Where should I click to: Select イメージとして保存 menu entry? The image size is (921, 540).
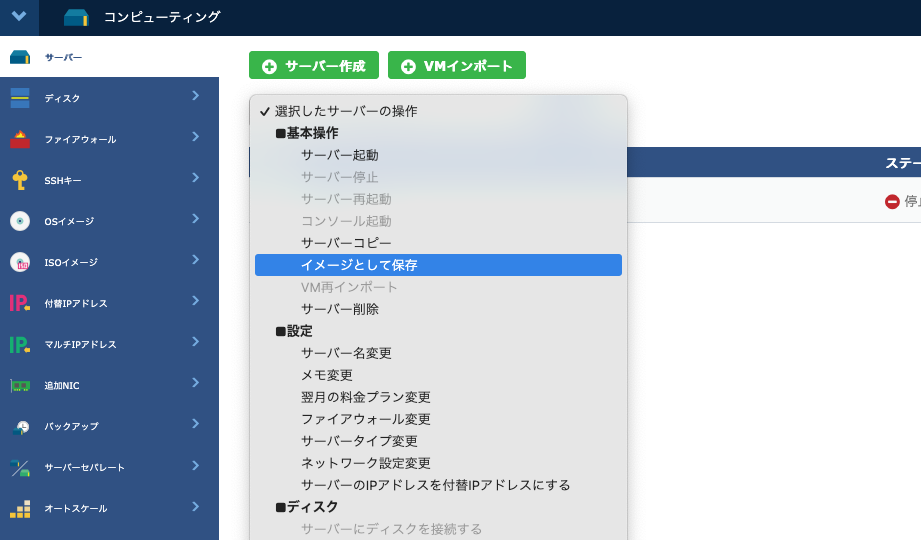coord(438,265)
